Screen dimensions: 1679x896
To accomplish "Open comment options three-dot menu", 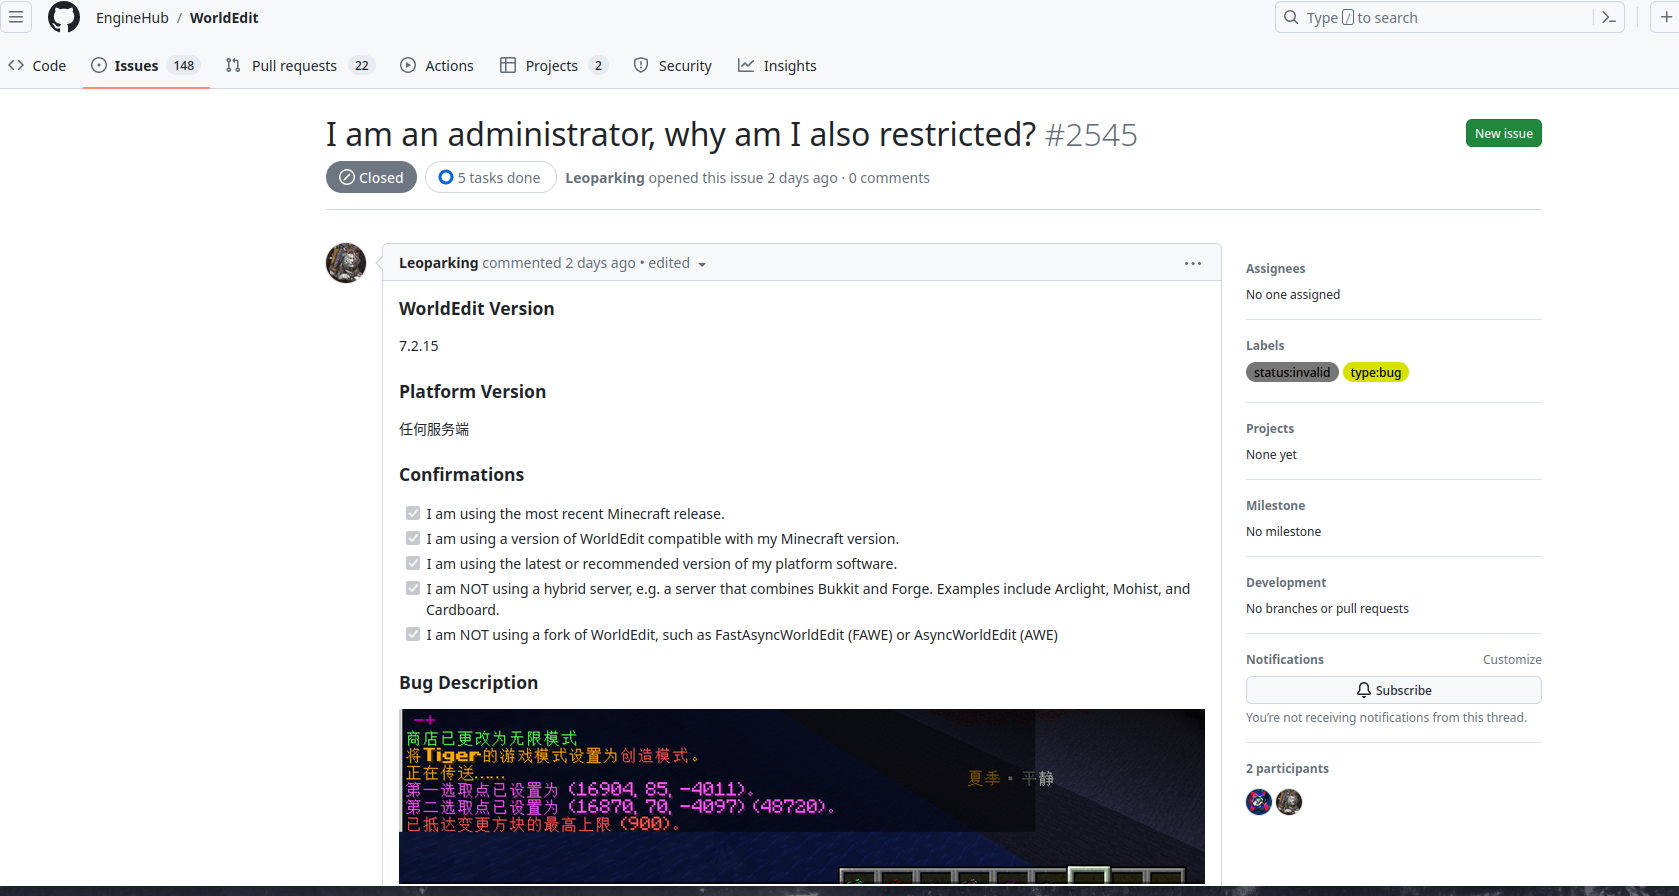I will [x=1192, y=263].
